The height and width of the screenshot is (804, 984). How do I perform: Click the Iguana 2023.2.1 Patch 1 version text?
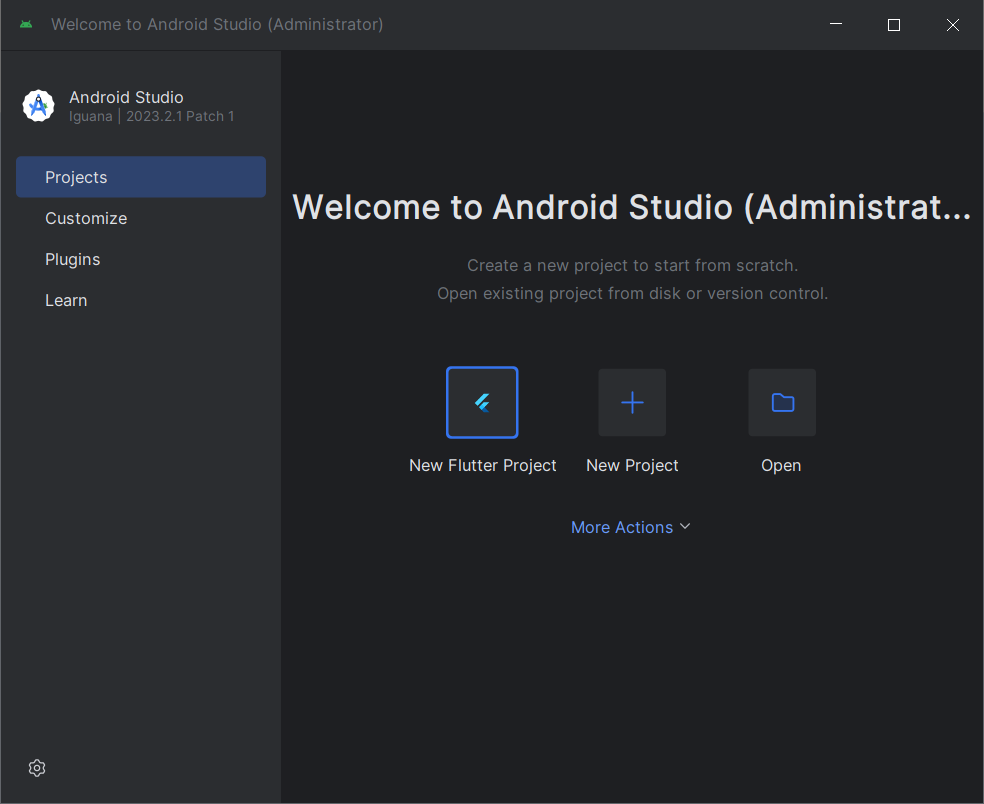tap(152, 116)
